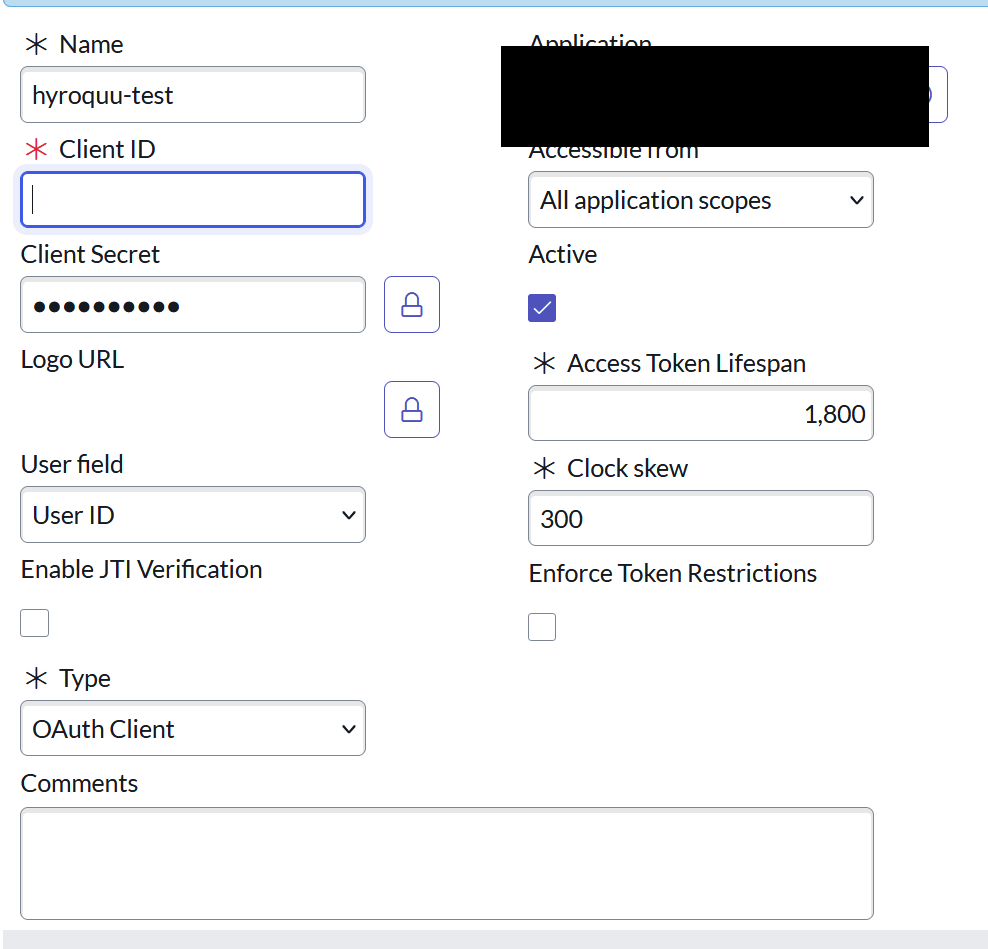Click the Enforce Token Restrictions label
Viewport: 988px width, 949px height.
click(672, 574)
